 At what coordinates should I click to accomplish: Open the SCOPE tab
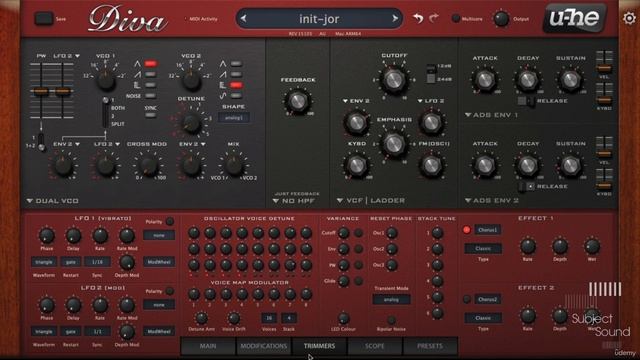374,346
